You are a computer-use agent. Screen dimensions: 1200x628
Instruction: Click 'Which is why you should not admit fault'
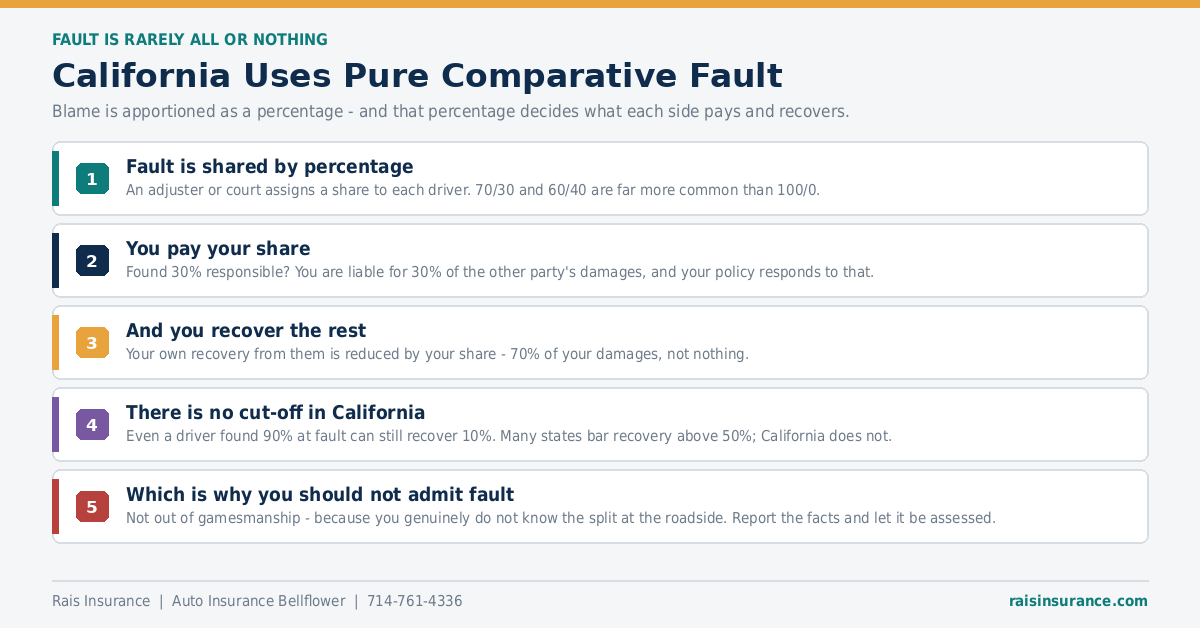(320, 495)
